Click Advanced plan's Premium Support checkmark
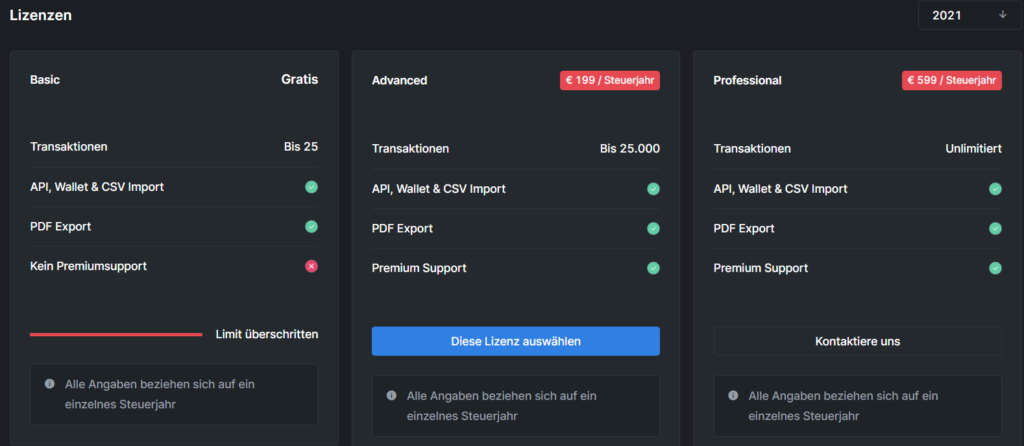The image size is (1024, 446). 653,268
